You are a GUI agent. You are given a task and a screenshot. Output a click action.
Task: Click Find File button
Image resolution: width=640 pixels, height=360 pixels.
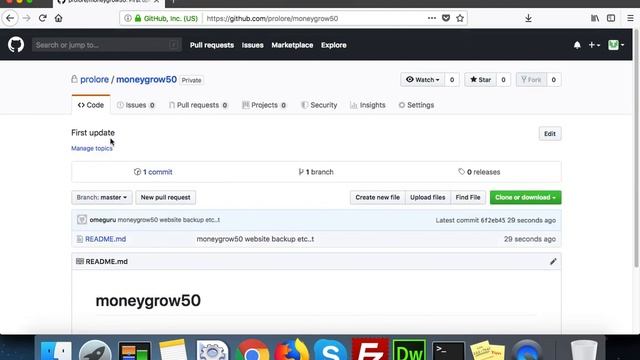pyautogui.click(x=468, y=198)
